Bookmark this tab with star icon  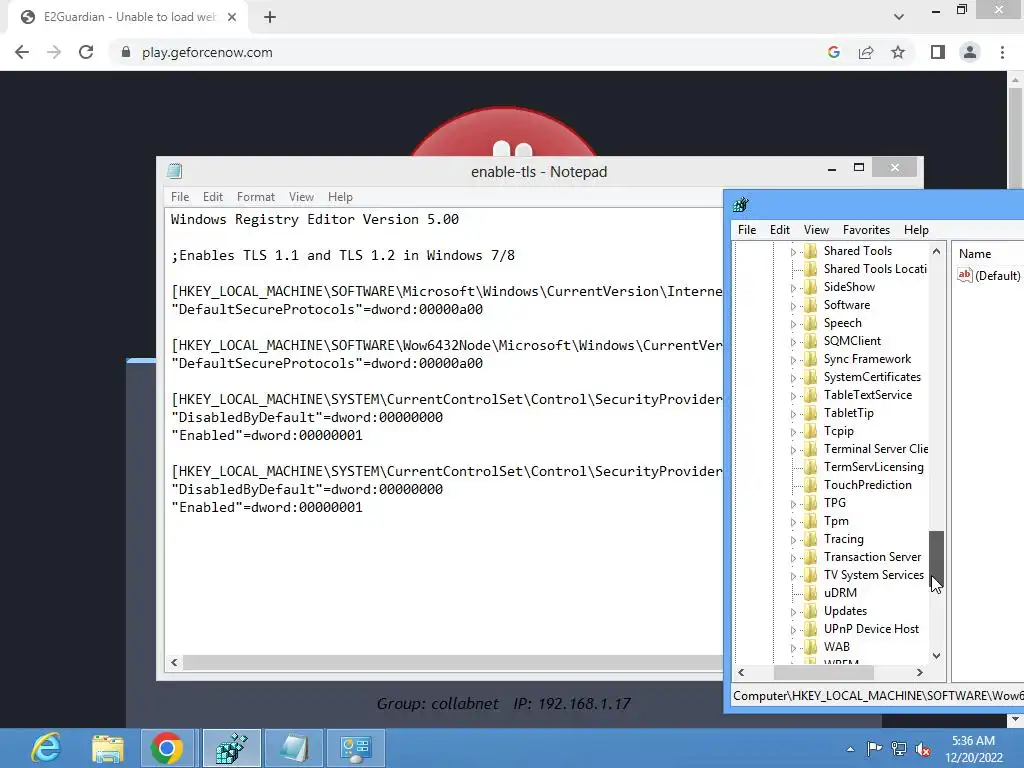[x=898, y=52]
